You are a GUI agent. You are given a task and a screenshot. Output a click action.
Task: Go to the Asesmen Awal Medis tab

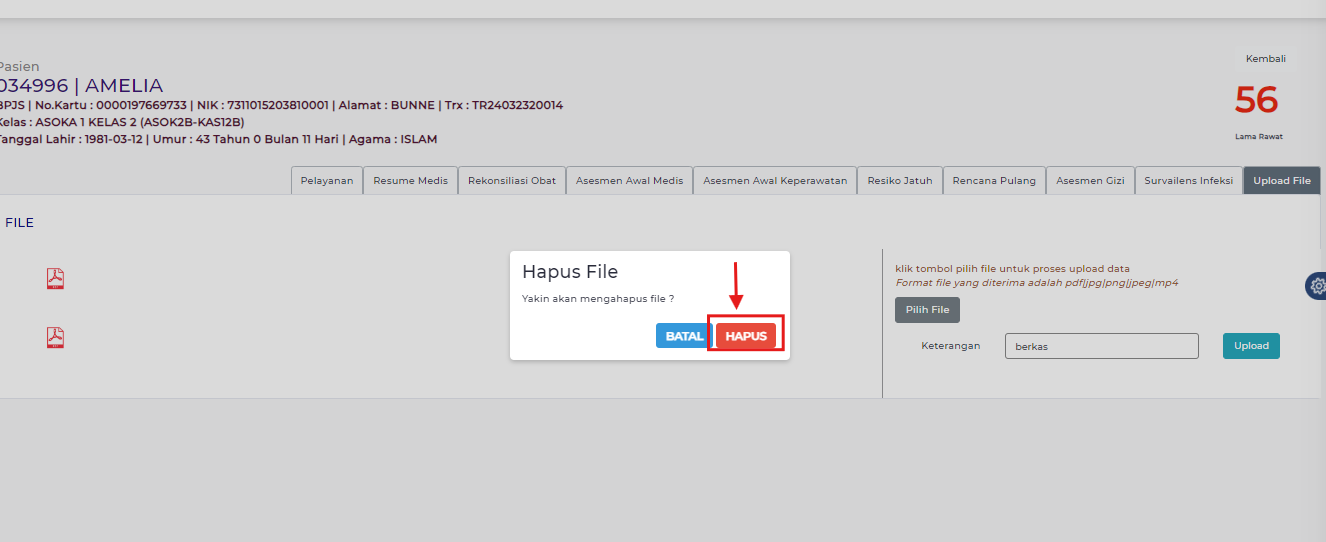[629, 181]
